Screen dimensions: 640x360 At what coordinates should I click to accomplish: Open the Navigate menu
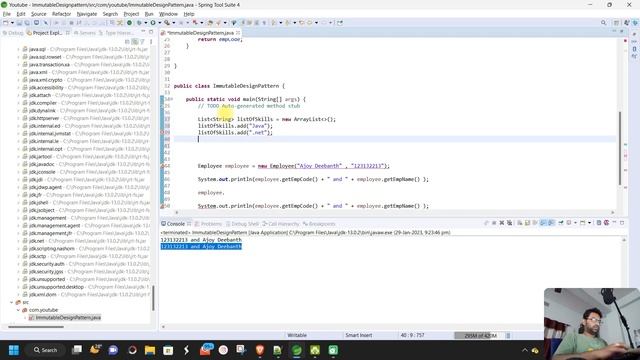(87, 14)
